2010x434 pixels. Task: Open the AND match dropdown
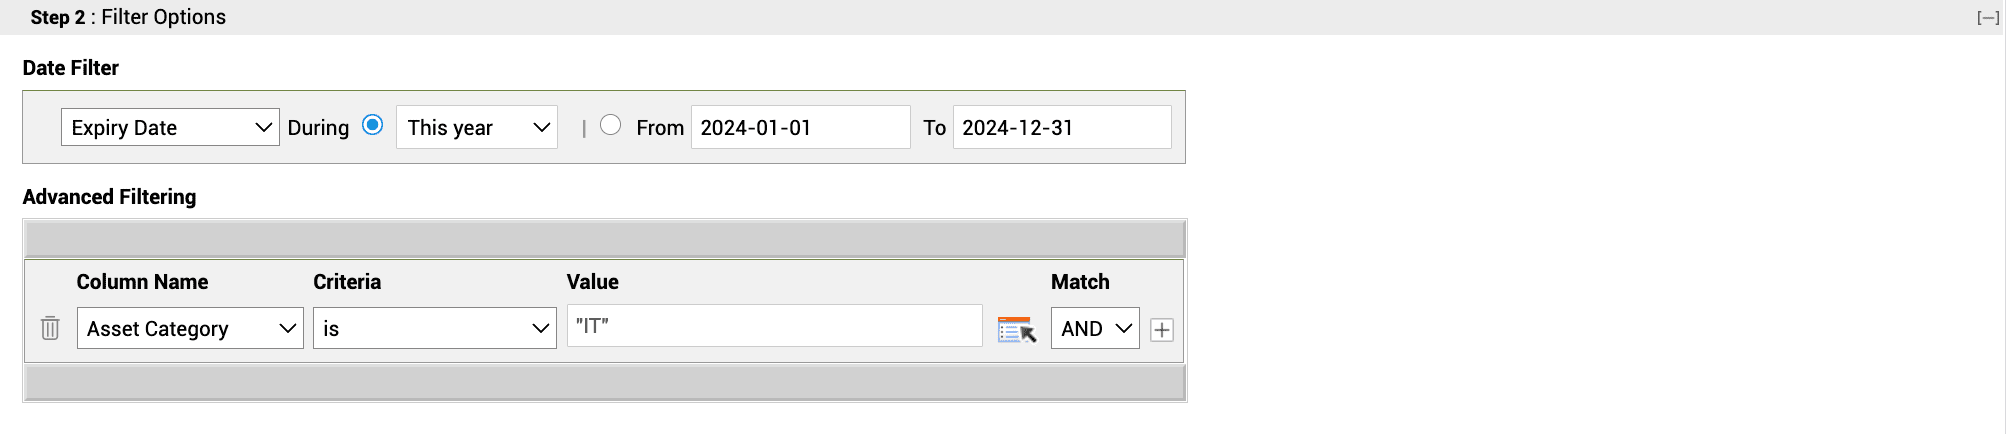pos(1095,328)
